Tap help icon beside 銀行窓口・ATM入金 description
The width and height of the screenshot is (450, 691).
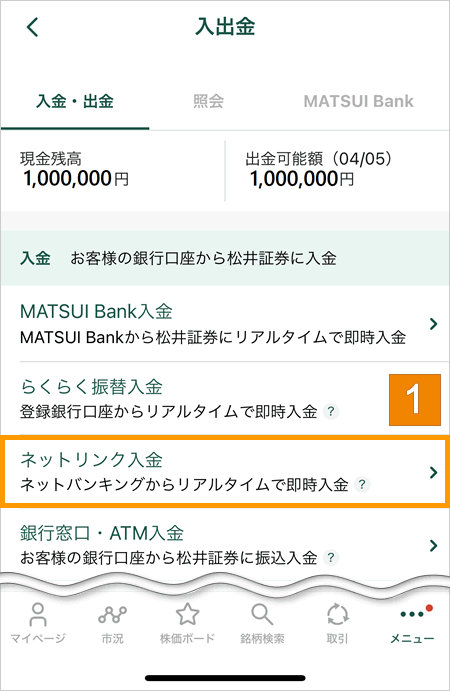click(331, 558)
